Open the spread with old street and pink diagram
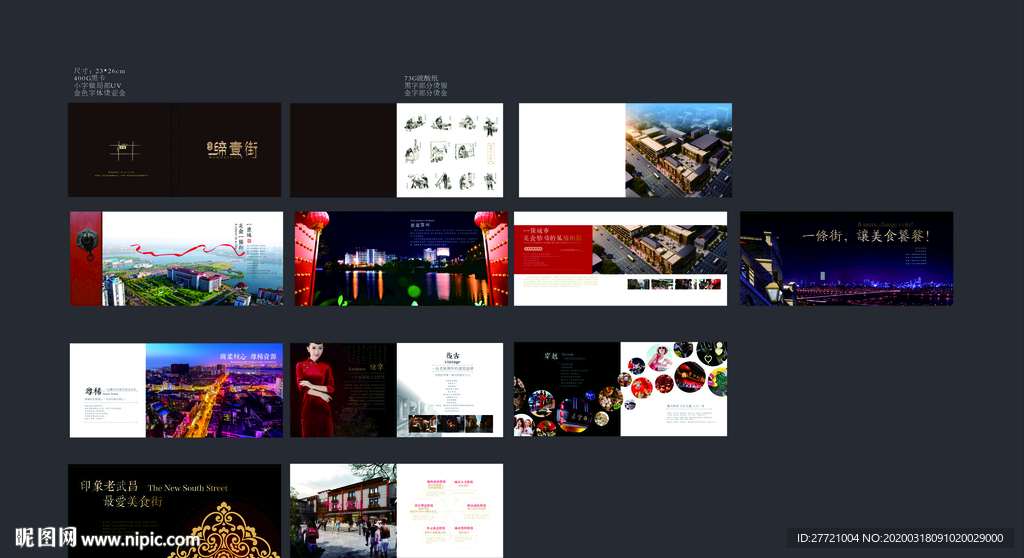Screen dimensions: 1024x558 (x=396, y=511)
